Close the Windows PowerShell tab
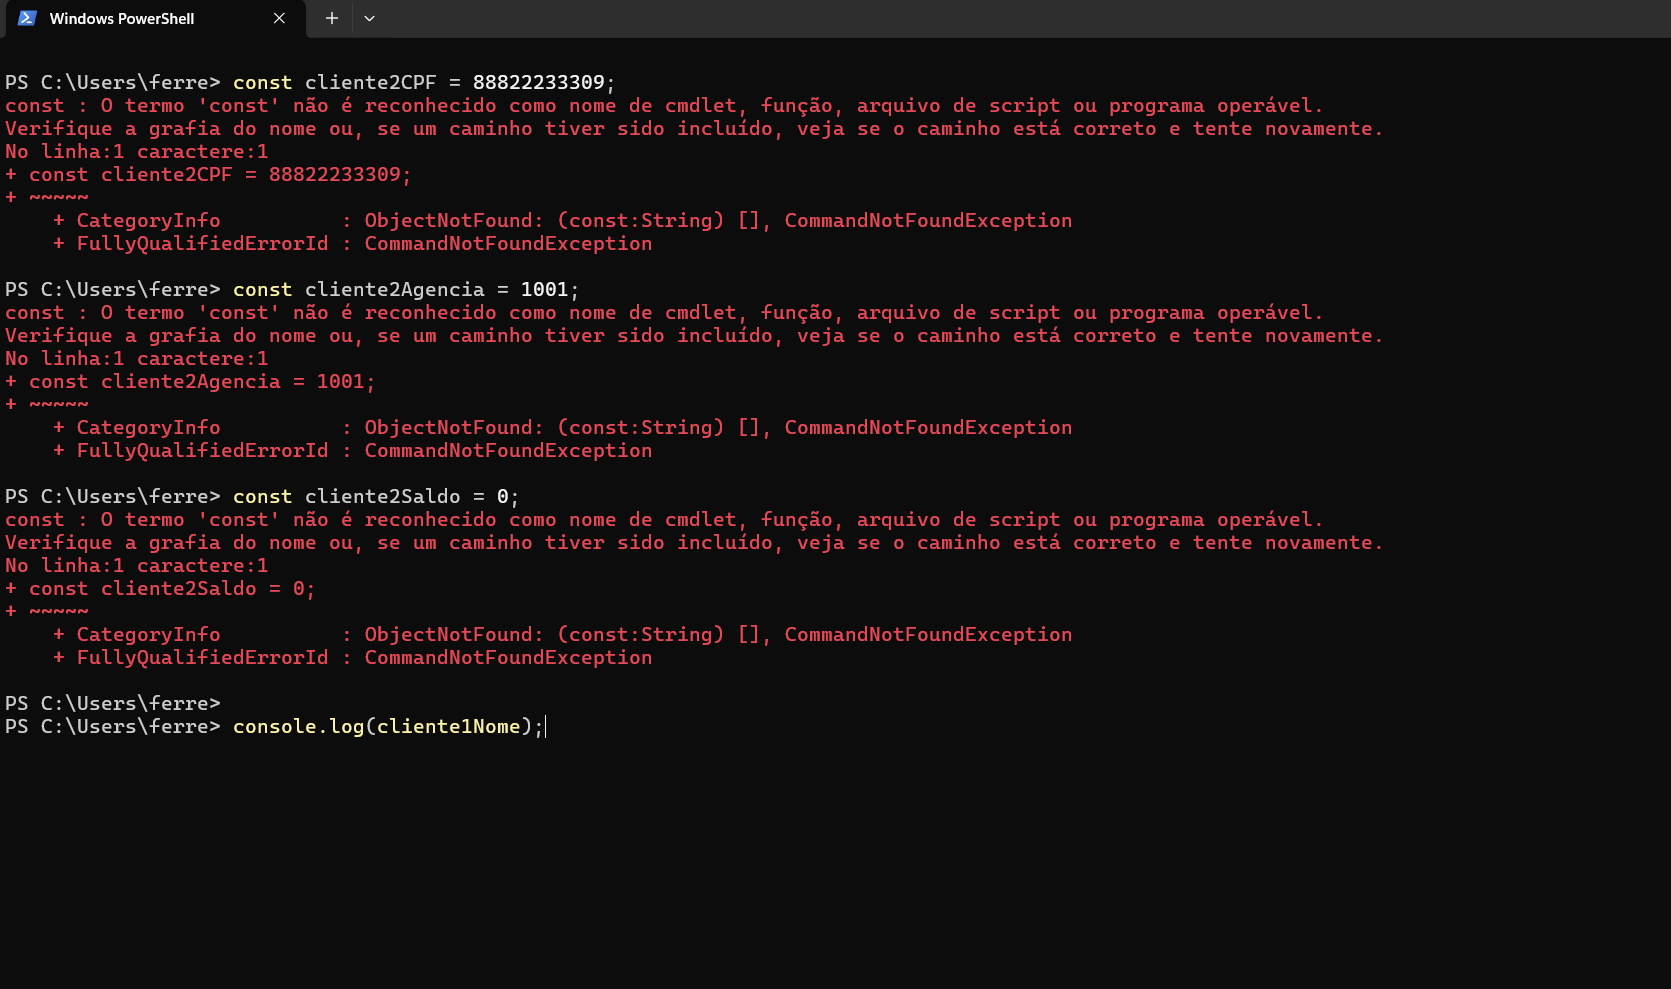1671x989 pixels. (x=279, y=18)
